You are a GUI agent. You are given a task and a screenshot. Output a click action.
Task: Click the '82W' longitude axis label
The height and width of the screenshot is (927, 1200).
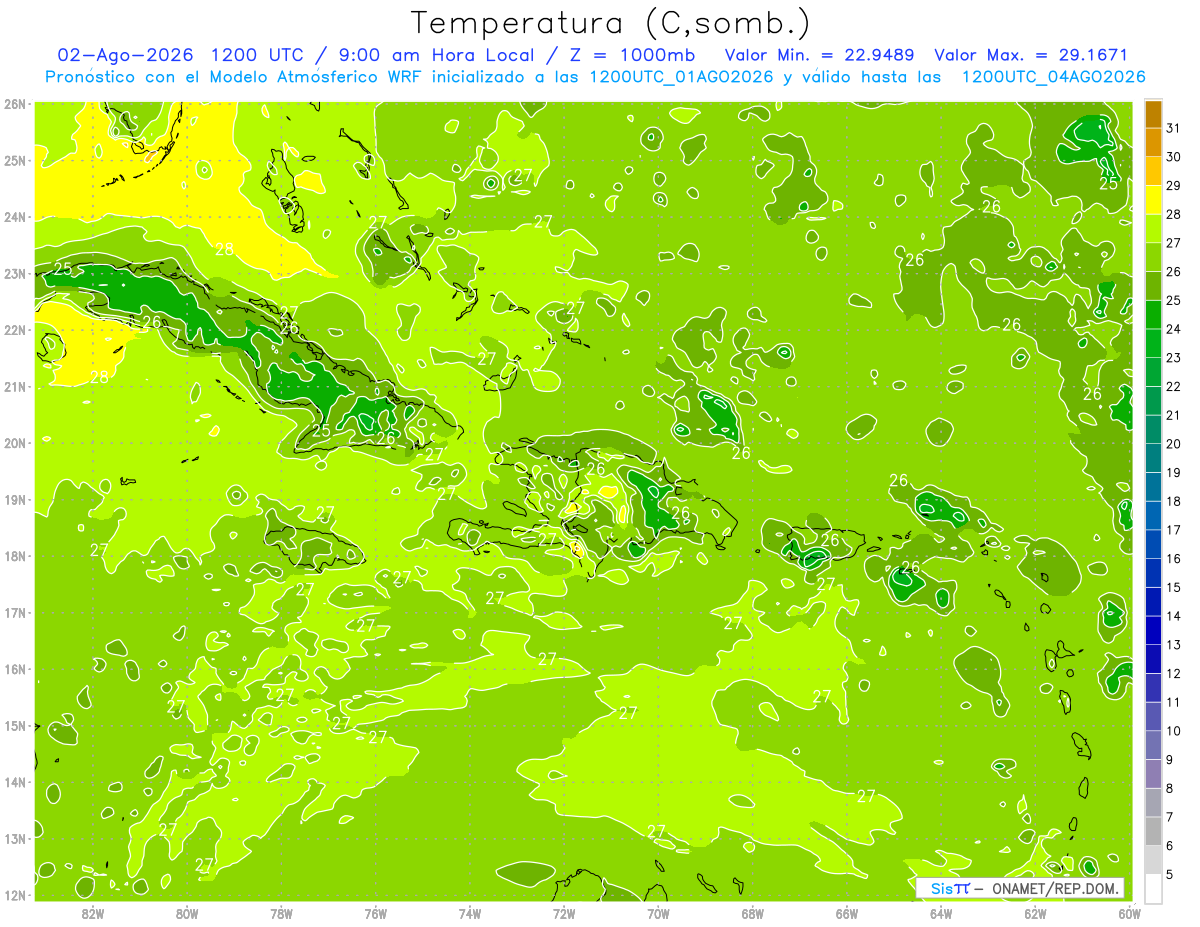pyautogui.click(x=93, y=913)
